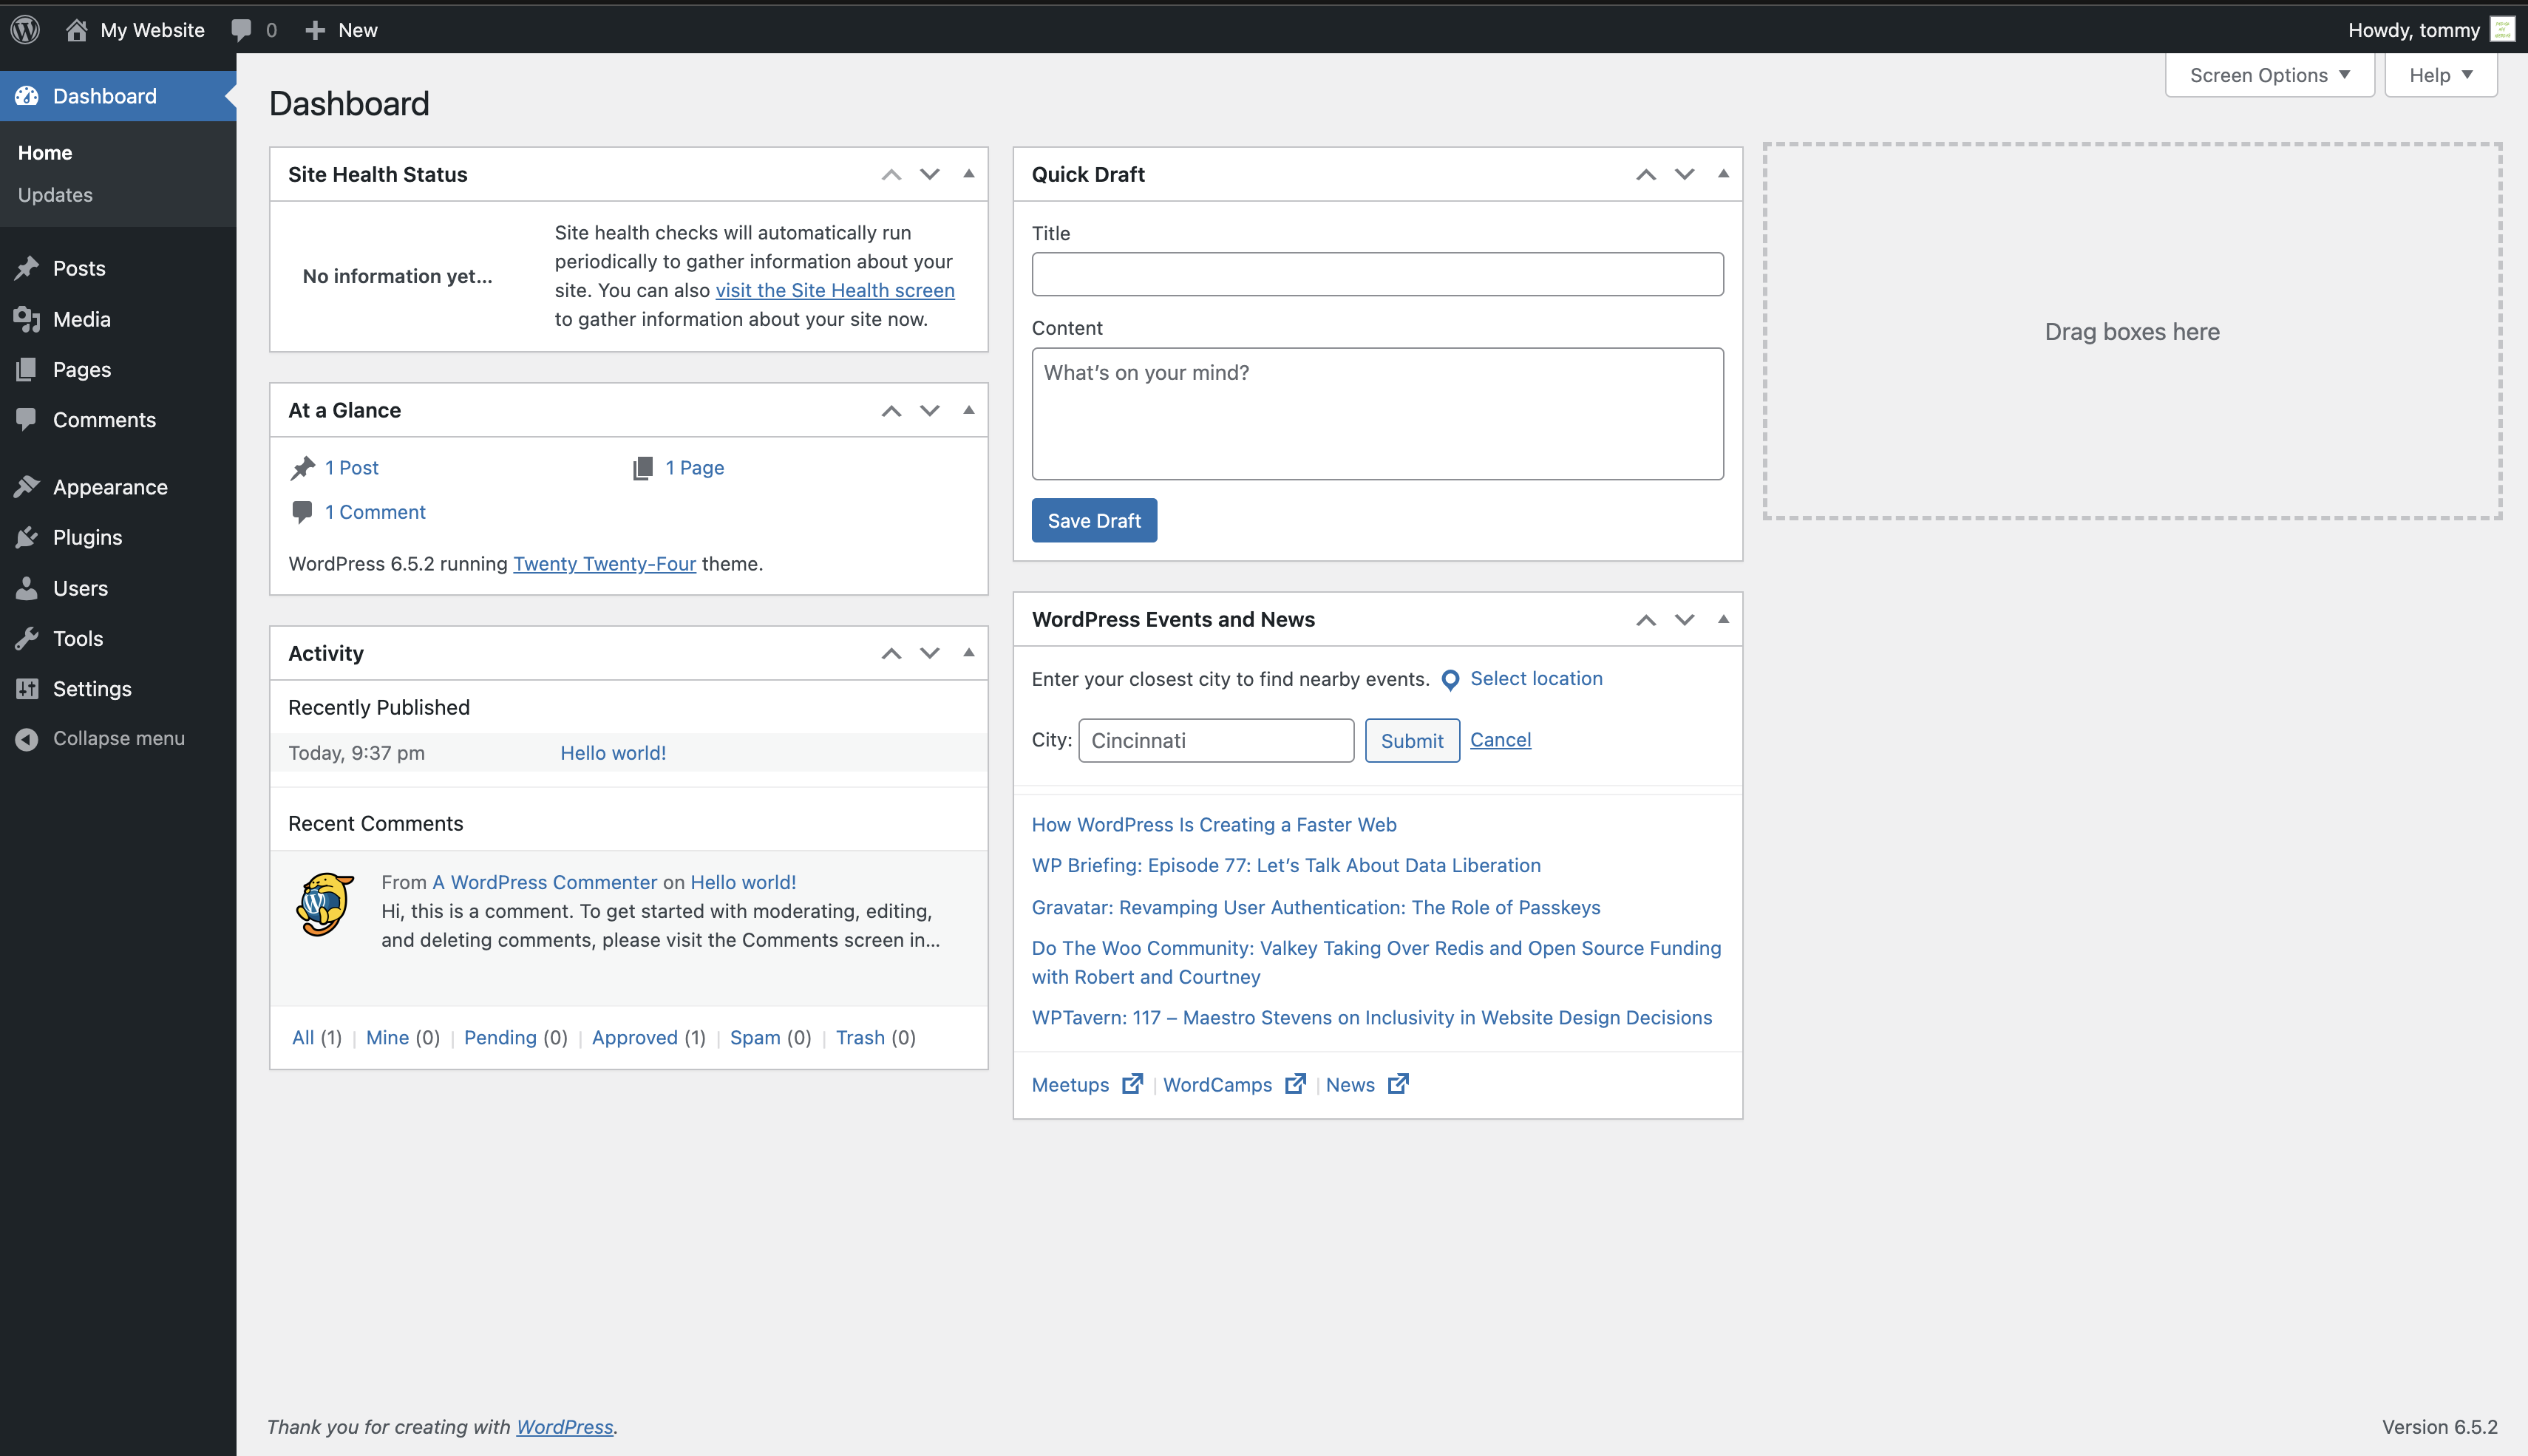
Task: Click the page icon beside 1 Page
Action: pos(643,468)
